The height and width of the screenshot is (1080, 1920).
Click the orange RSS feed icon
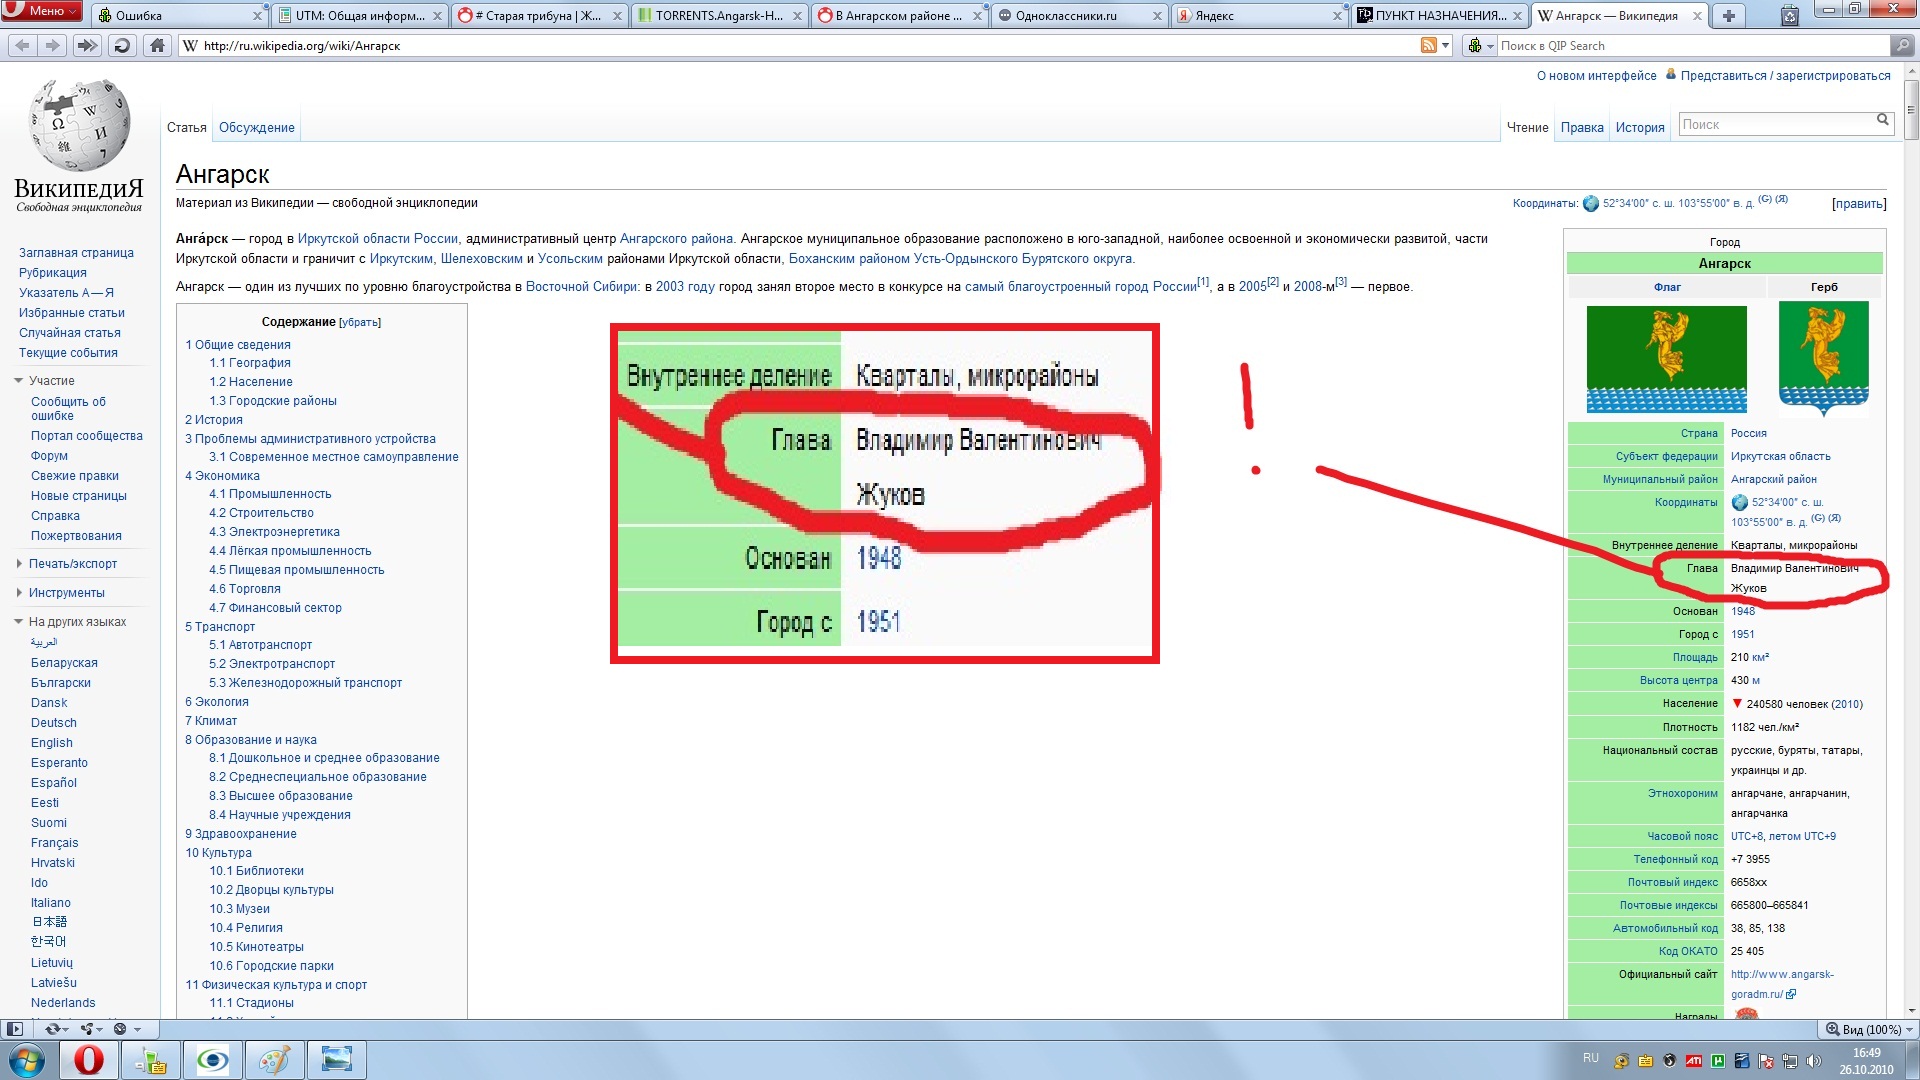click(1429, 46)
